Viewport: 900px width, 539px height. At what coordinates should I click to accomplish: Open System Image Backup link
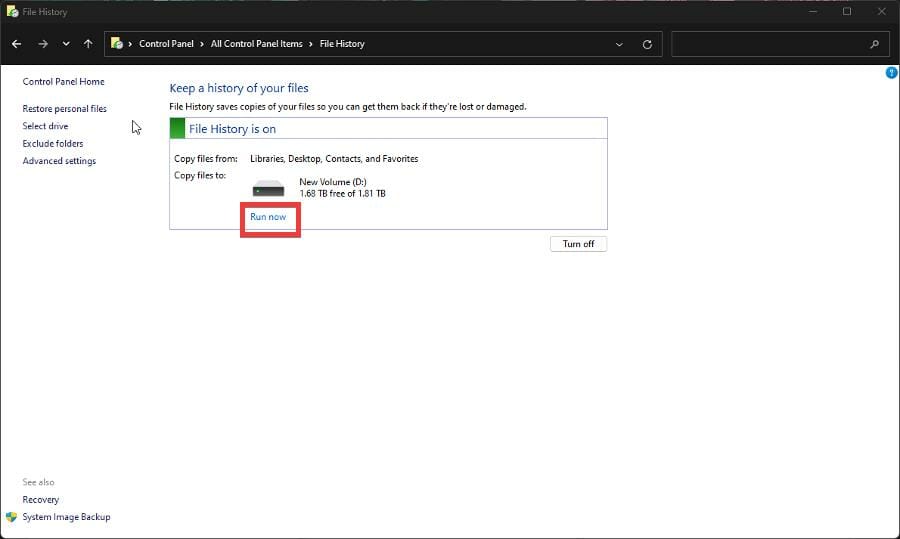click(66, 517)
